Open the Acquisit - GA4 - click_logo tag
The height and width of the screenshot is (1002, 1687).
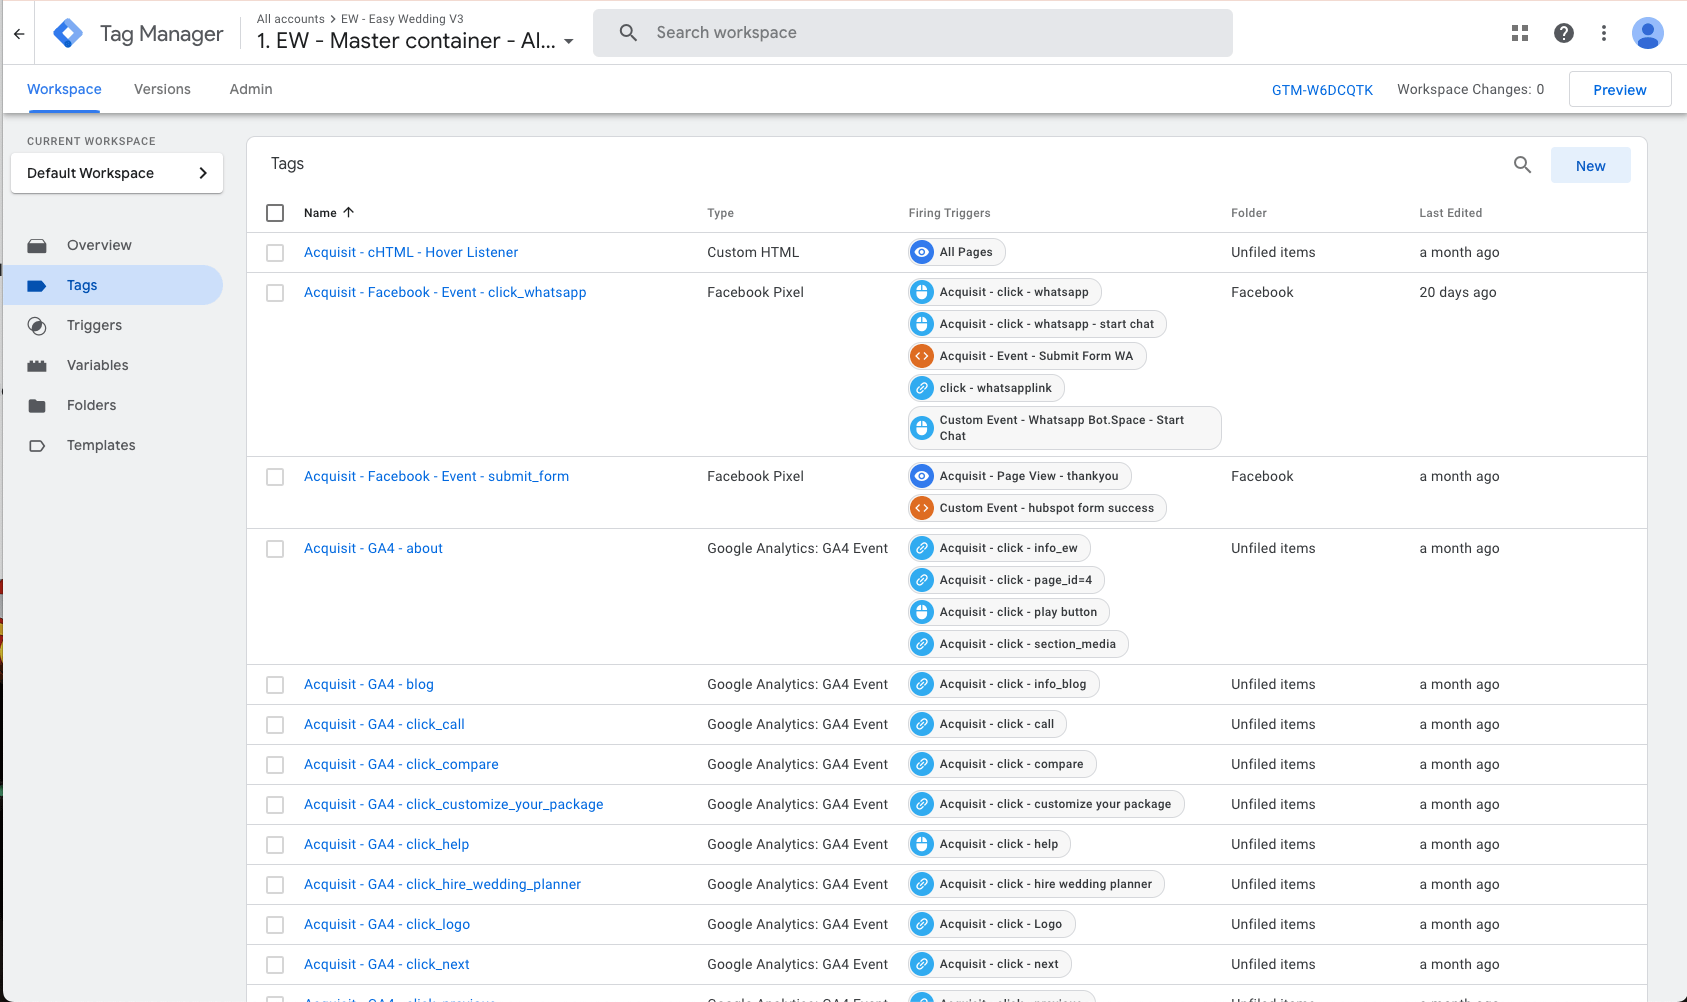(387, 924)
